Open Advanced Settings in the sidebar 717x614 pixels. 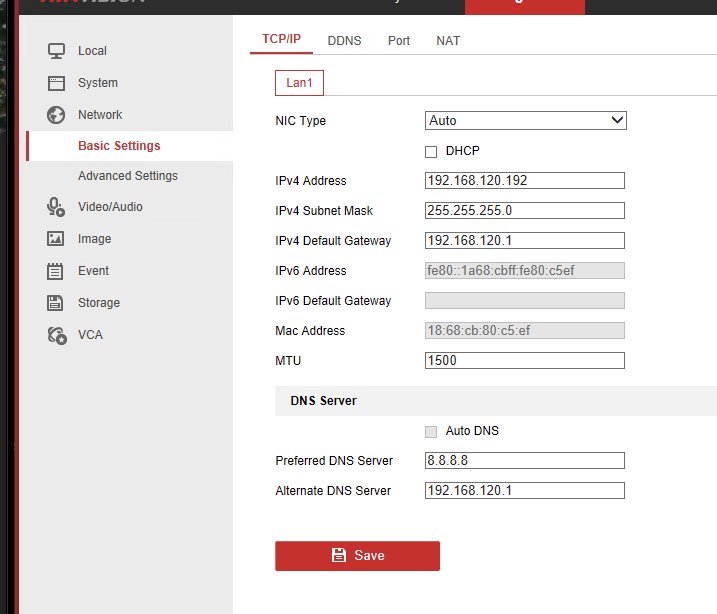coord(128,176)
